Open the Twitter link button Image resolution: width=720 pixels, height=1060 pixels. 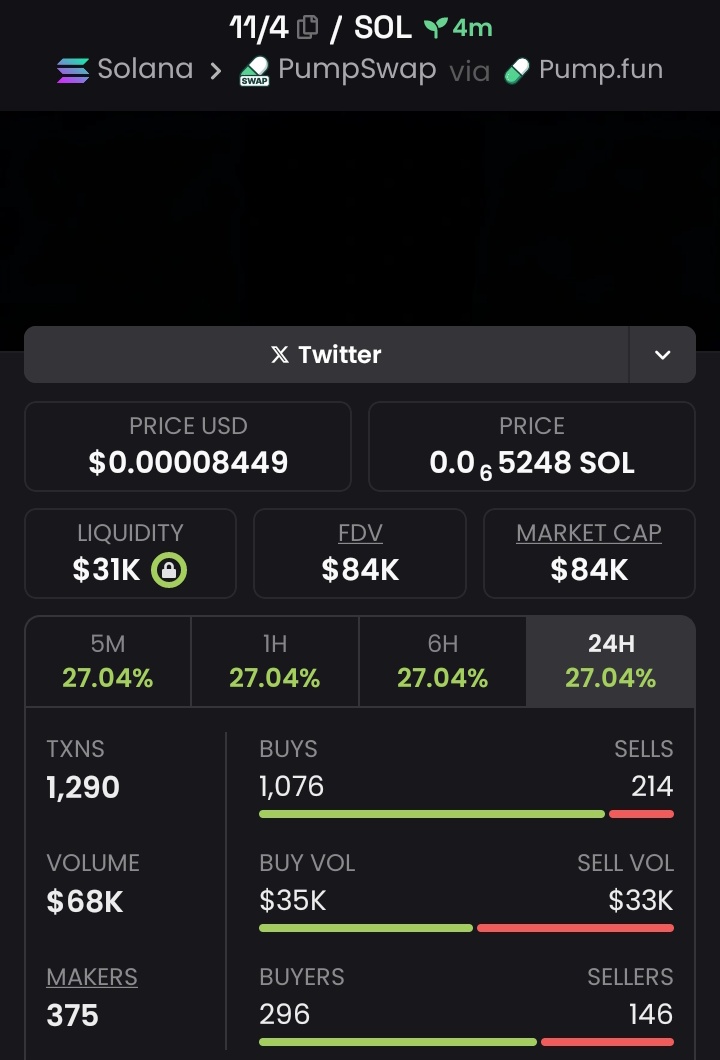[326, 355]
